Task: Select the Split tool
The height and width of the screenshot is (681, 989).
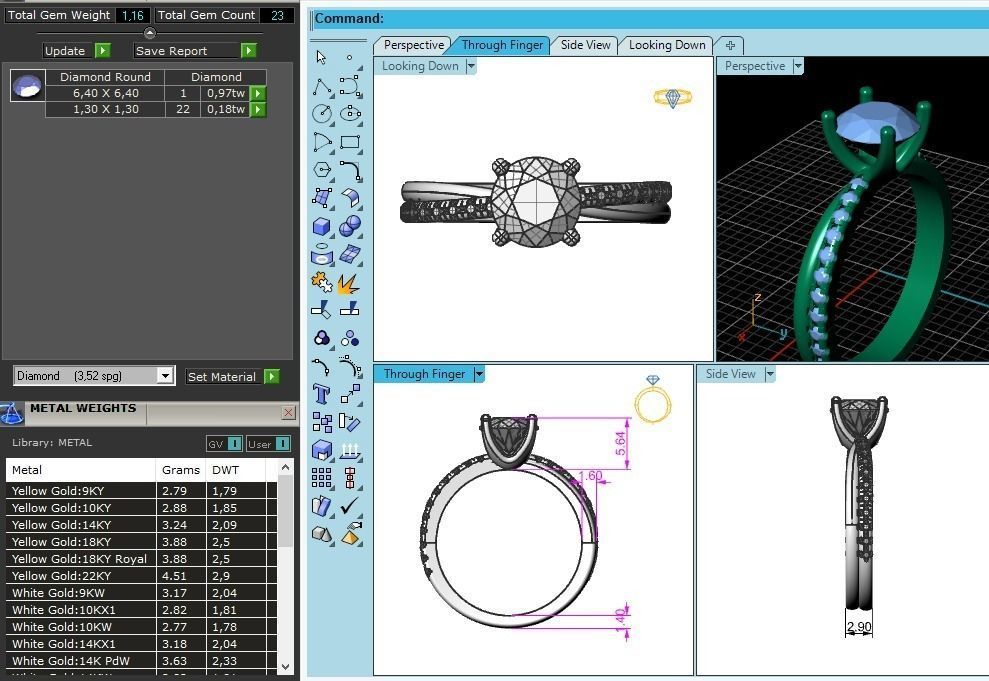Action: click(x=349, y=309)
